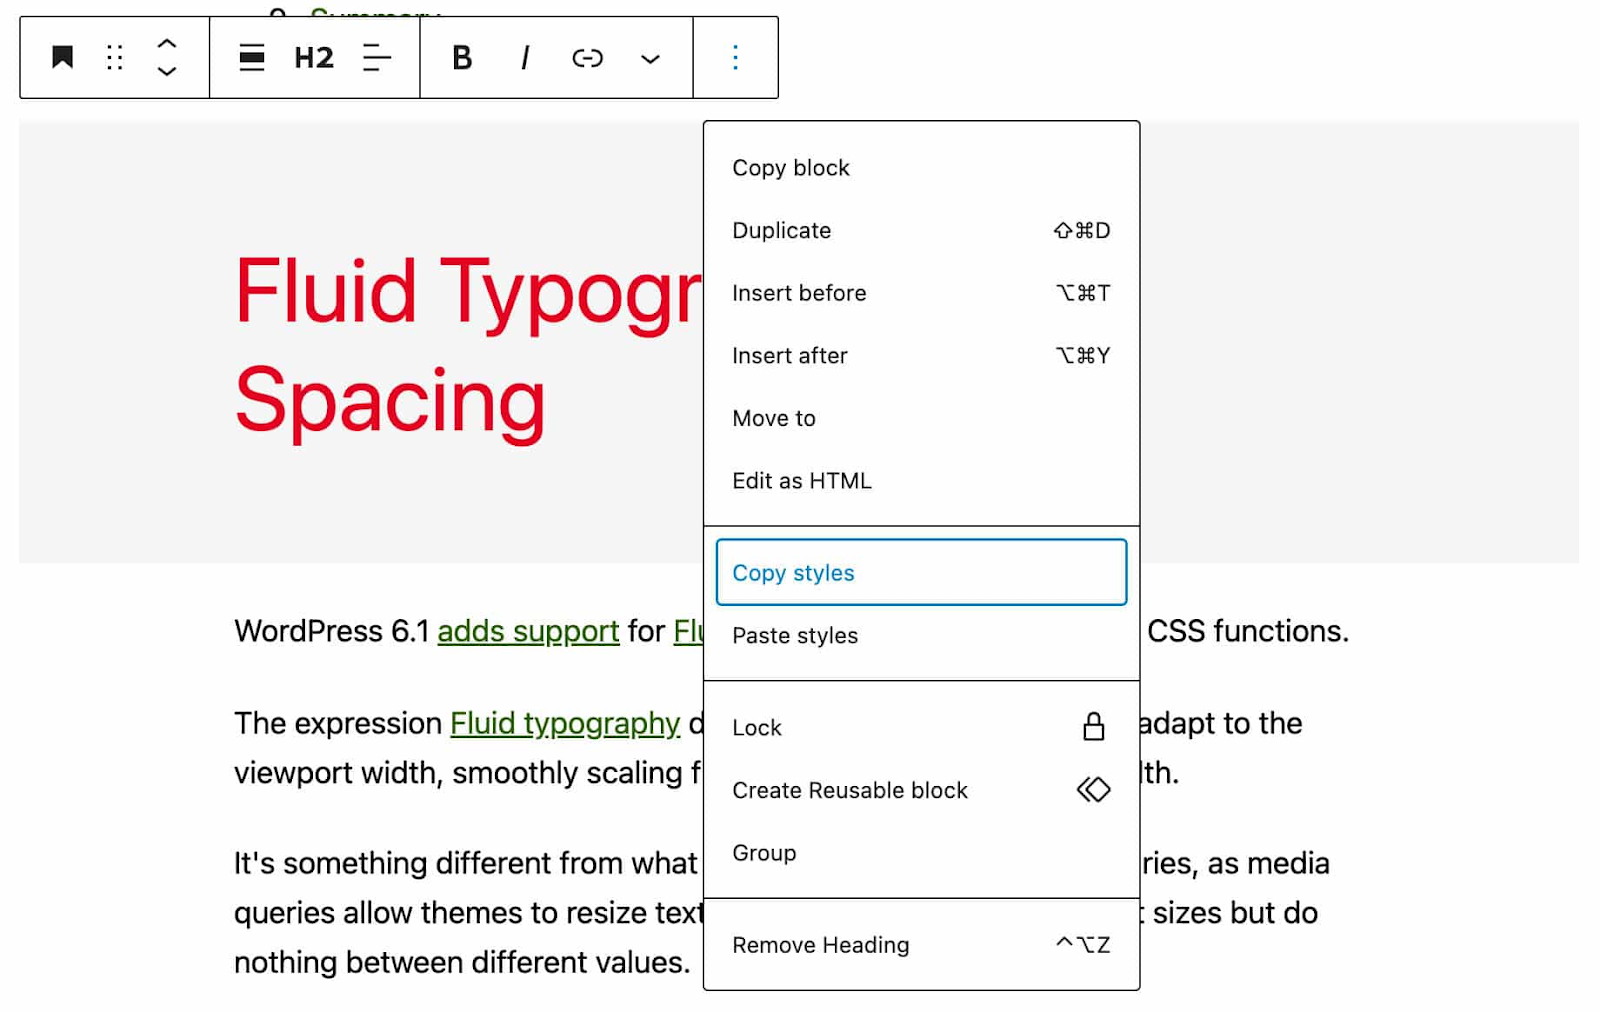Choose Paste styles menu item

point(921,636)
